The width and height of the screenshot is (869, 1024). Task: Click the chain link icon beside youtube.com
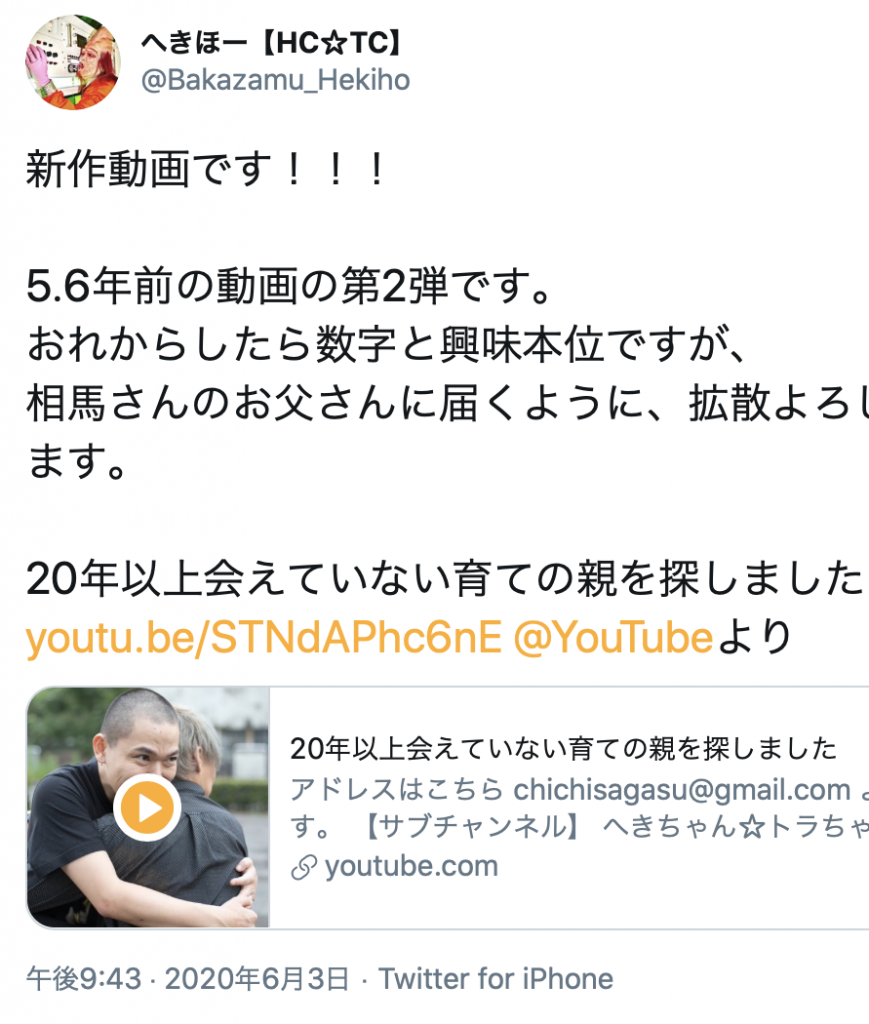coord(304,867)
